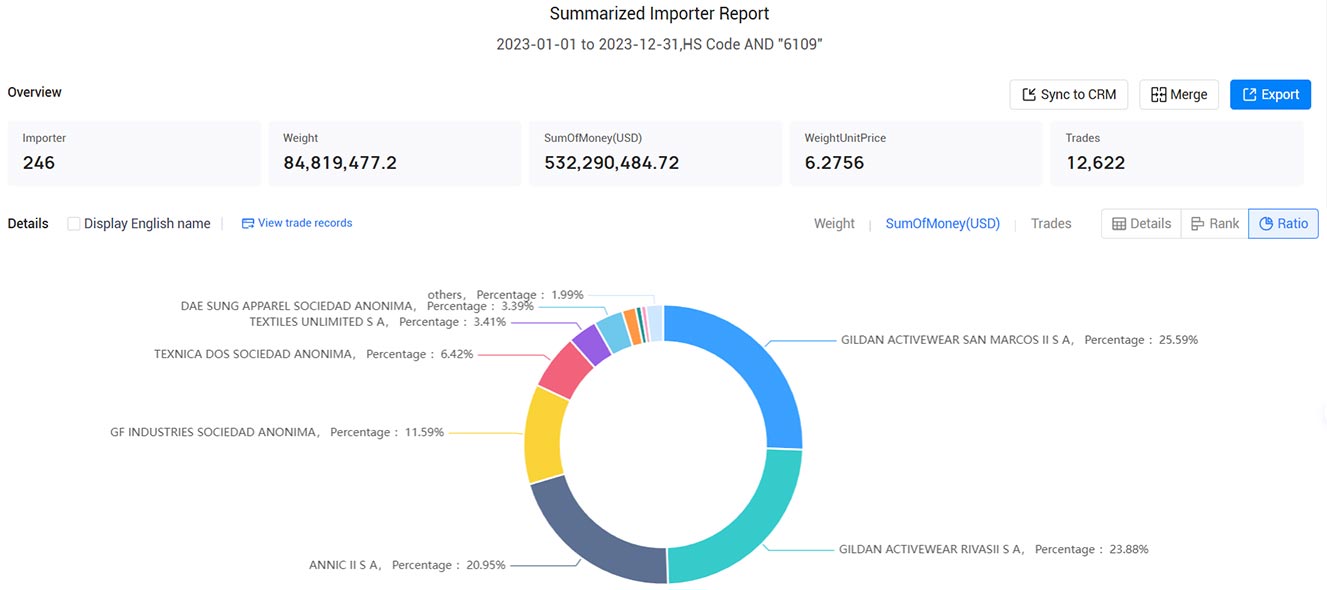Click the date range and HS Code subtitle
Viewport: 1327px width, 590px height.
click(659, 45)
